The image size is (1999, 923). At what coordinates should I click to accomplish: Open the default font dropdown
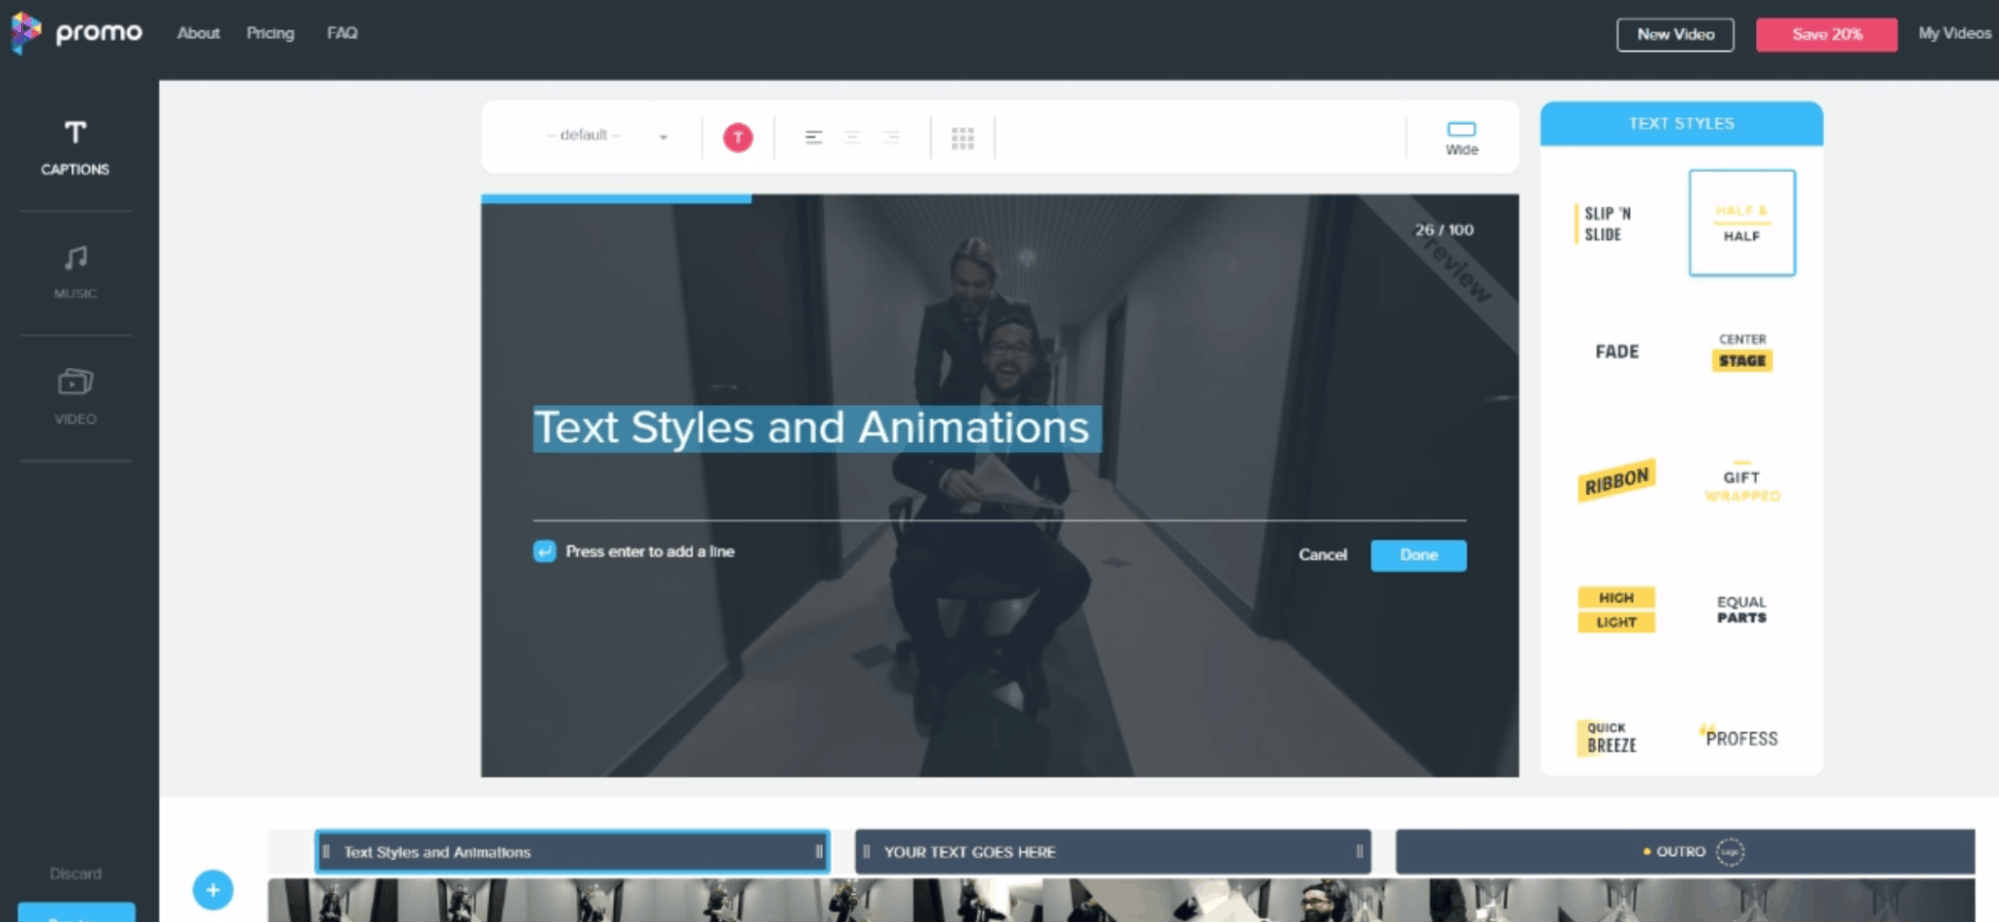(x=607, y=136)
